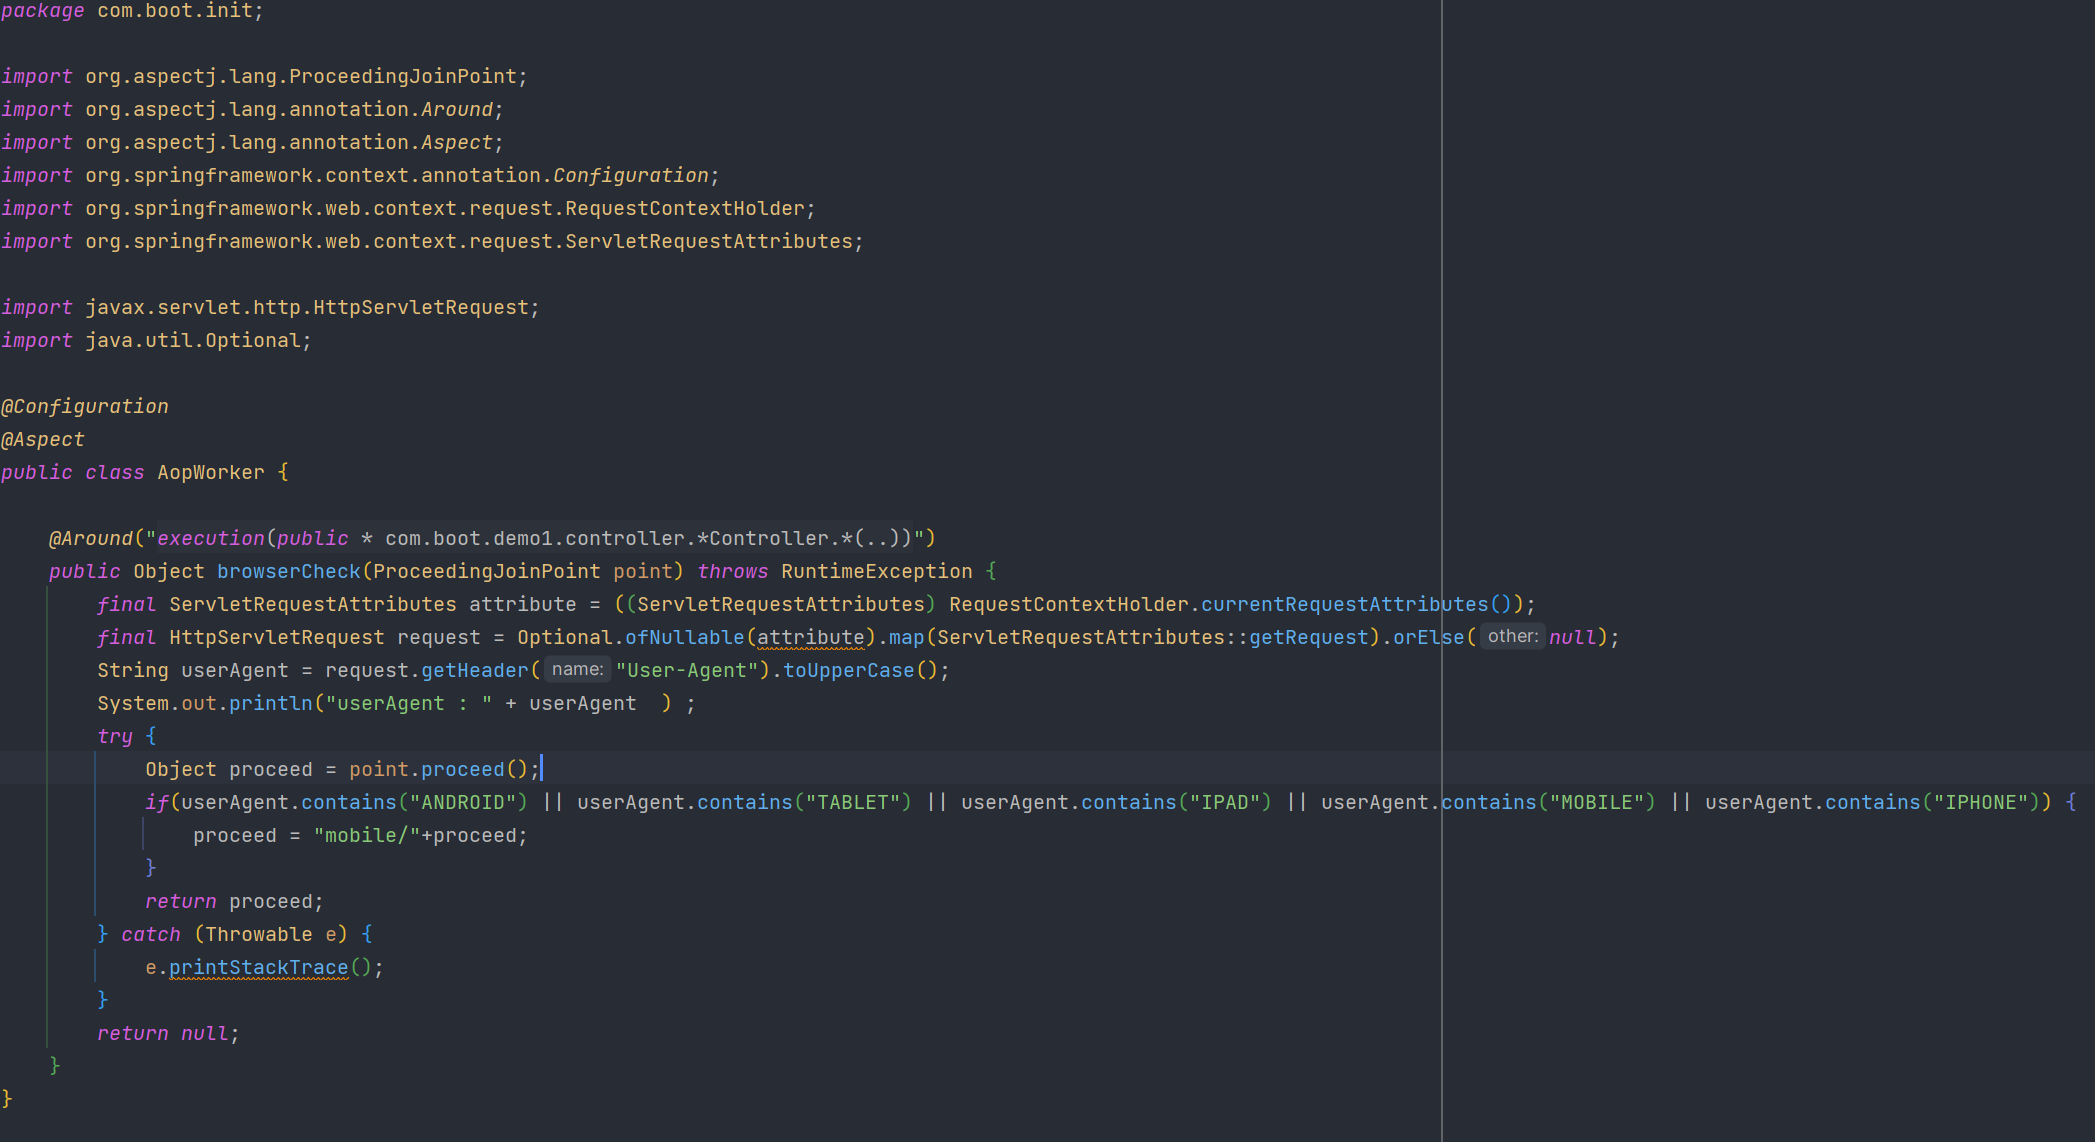This screenshot has width=2095, height=1142.
Task: Click the @Around annotation on the method
Action: point(91,538)
